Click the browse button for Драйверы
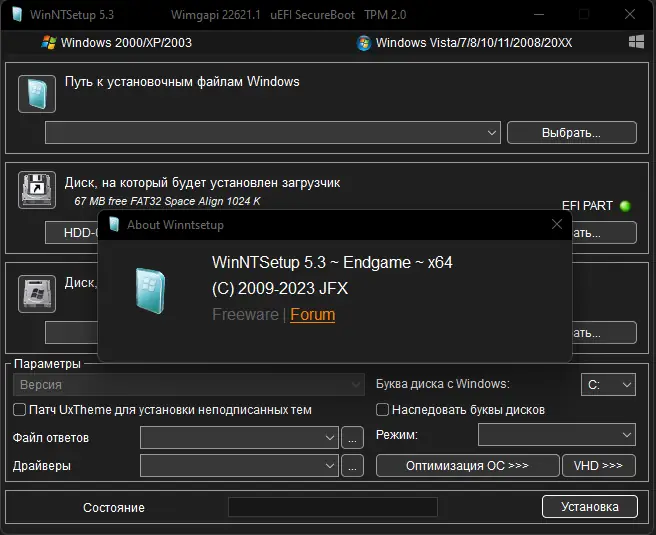 click(352, 466)
